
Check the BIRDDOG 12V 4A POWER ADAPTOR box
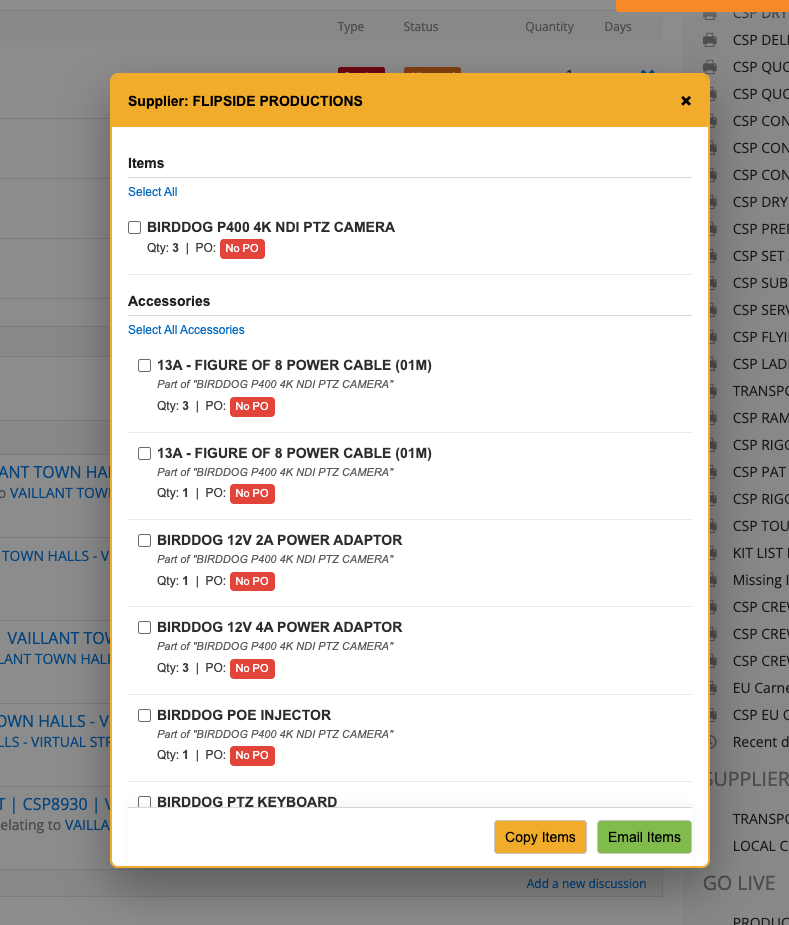point(145,627)
